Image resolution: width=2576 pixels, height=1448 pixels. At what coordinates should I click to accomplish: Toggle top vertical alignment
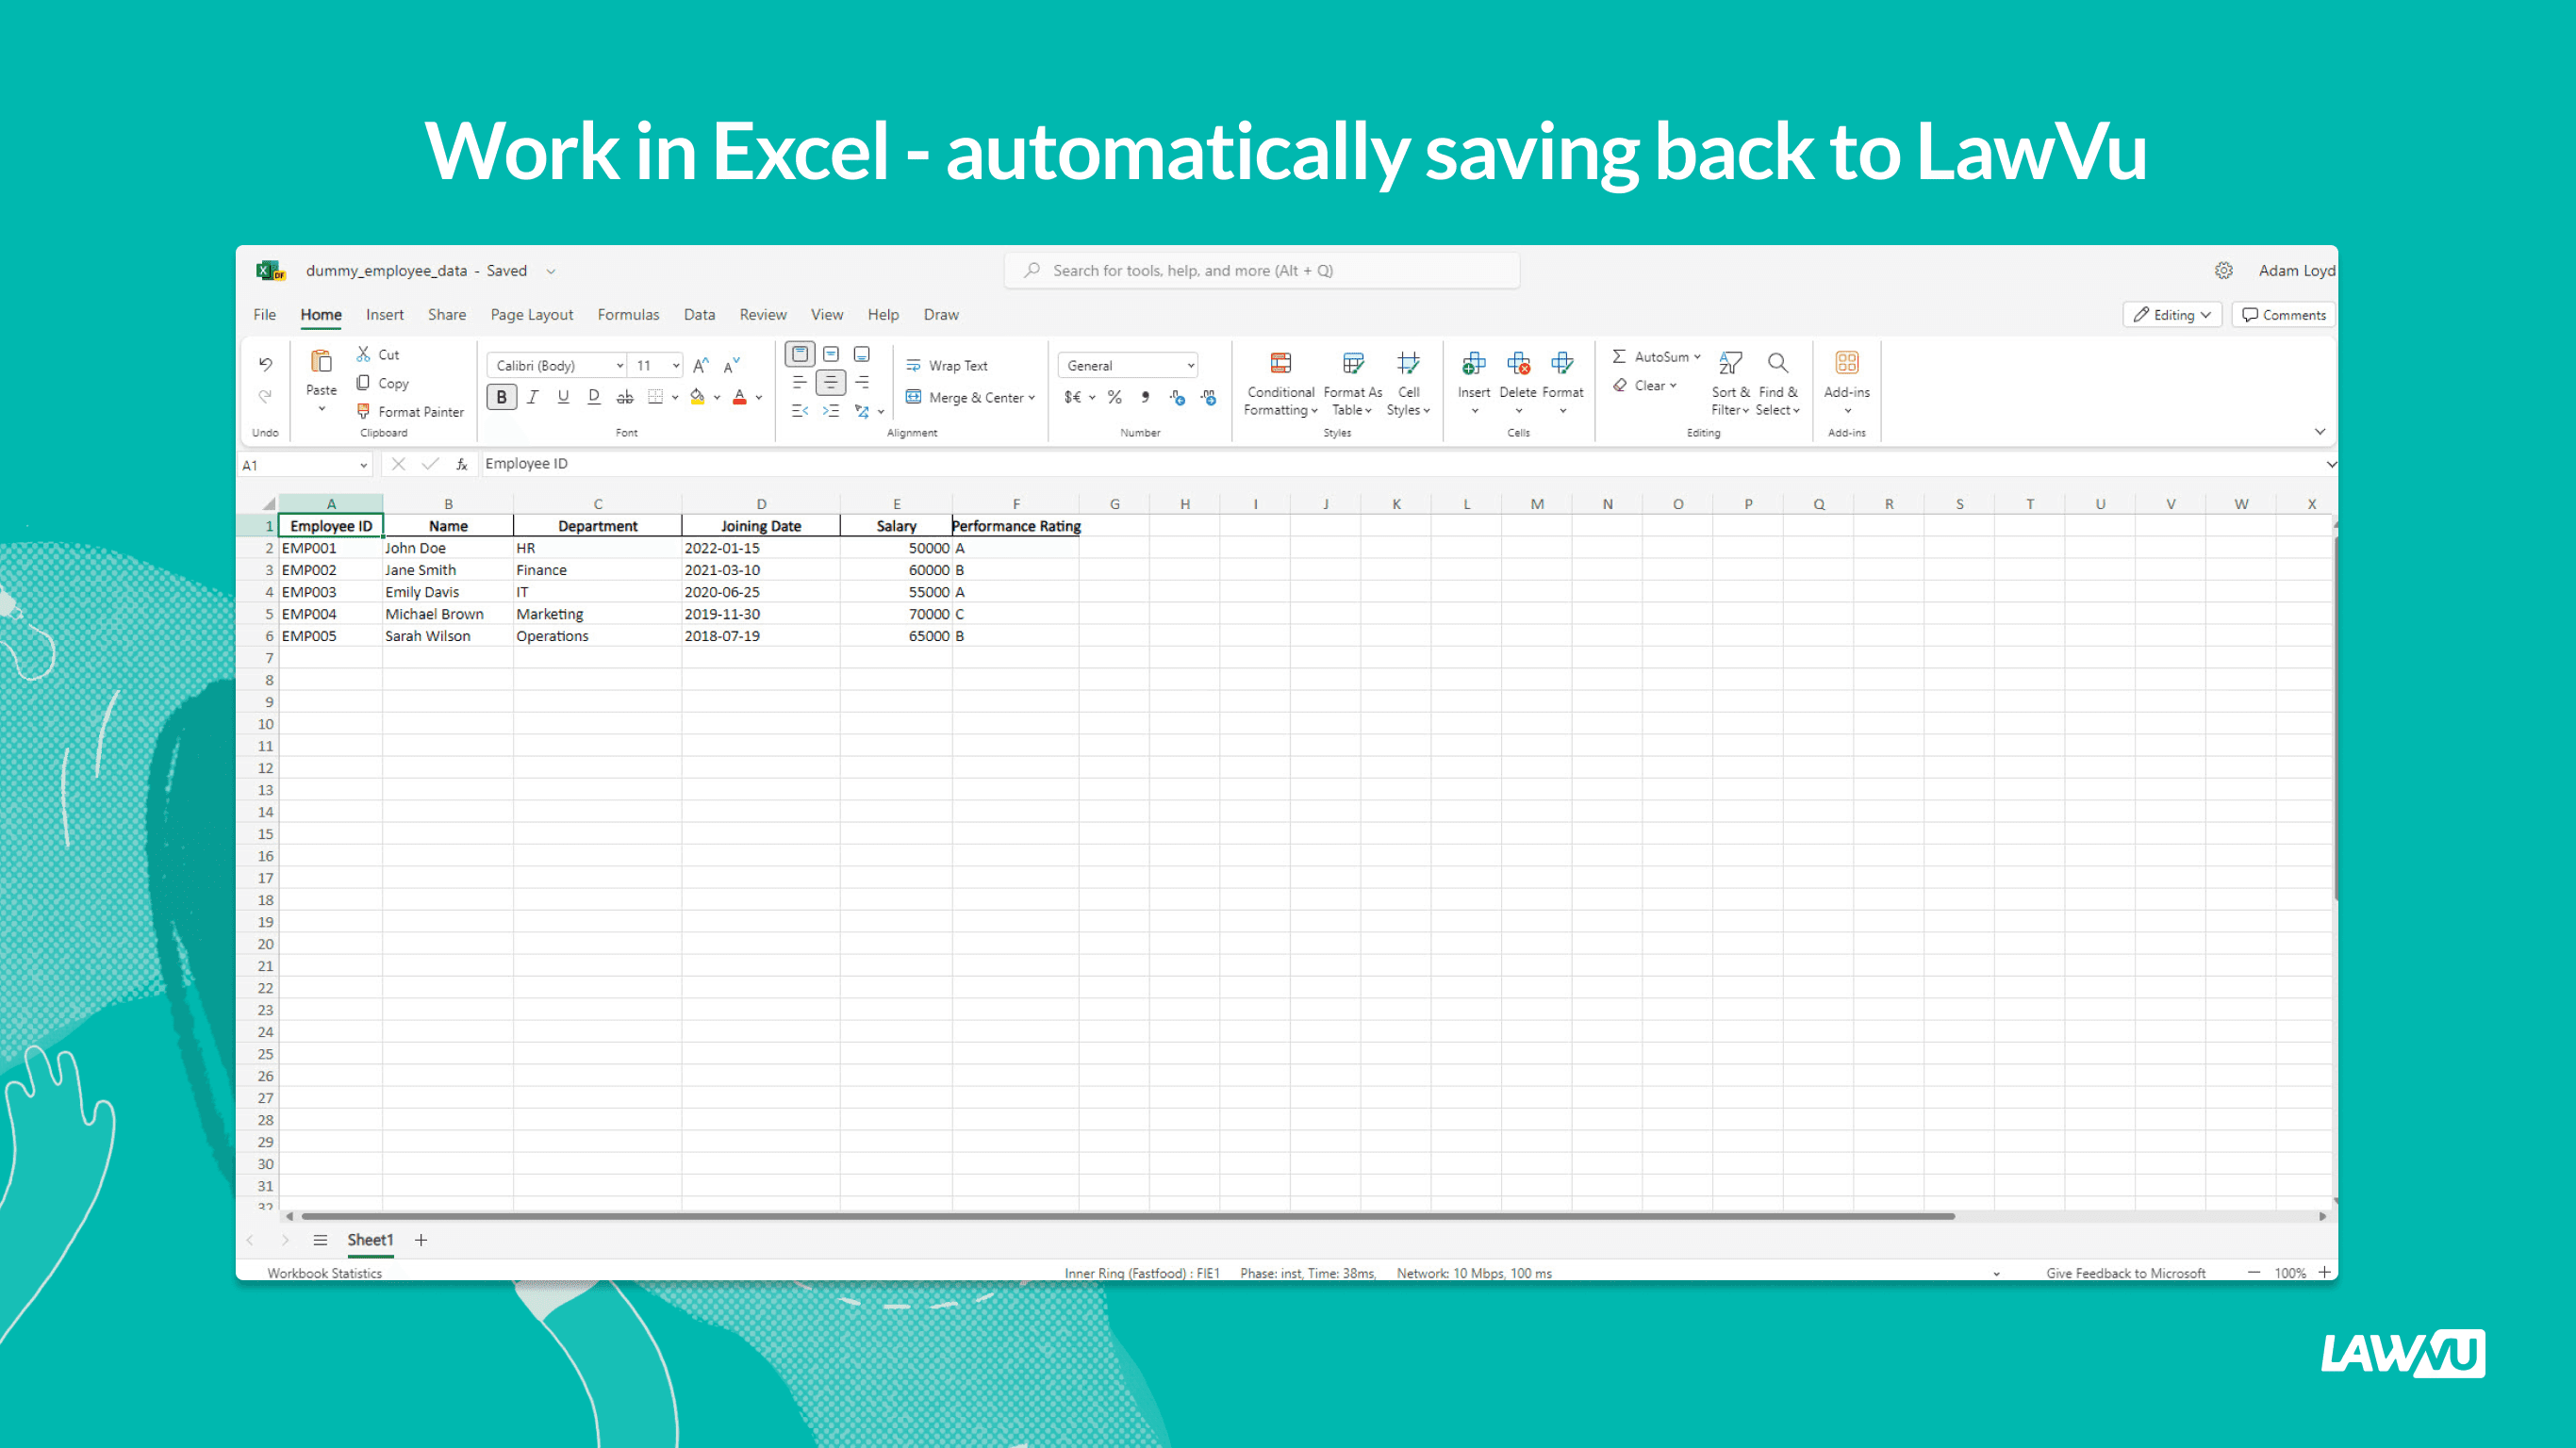click(799, 354)
